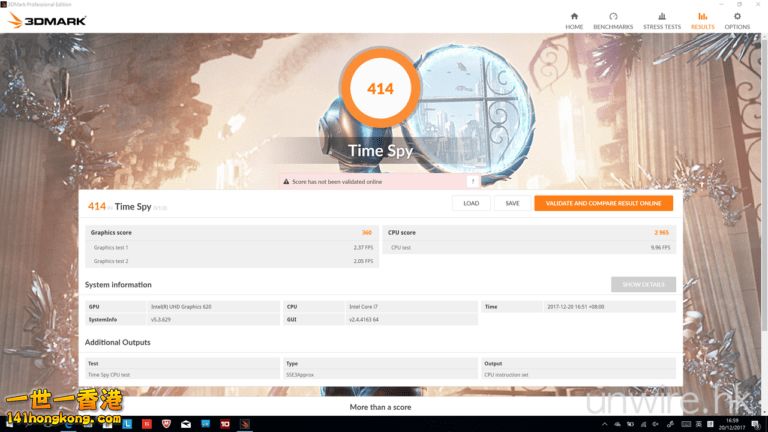Select the 'Graphics score' row
The height and width of the screenshot is (432, 768).
pos(232,233)
